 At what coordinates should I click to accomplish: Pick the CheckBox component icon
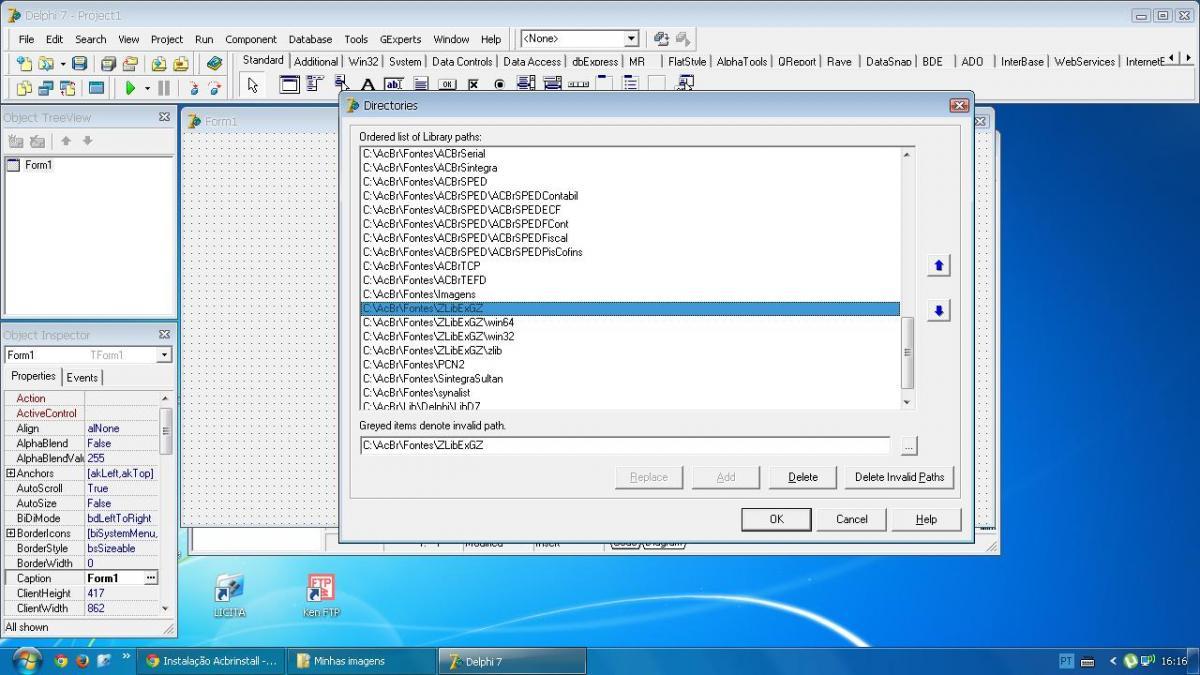473,85
